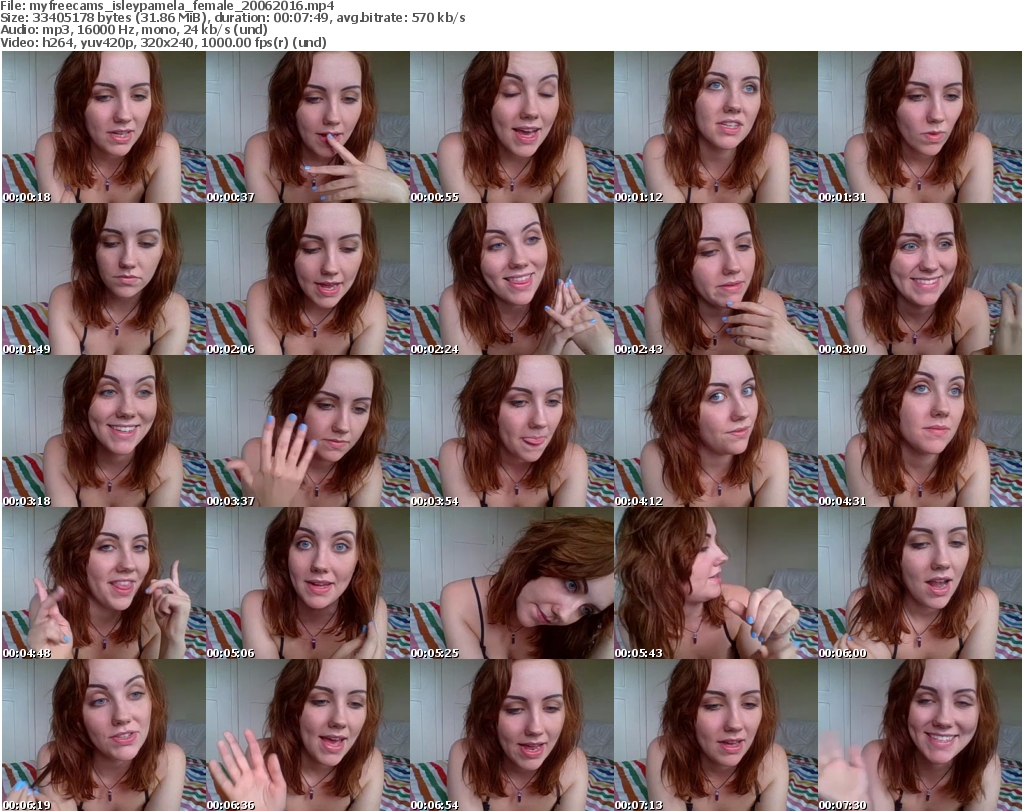Click the thumbnail marked 00:00:55
Viewport: 1024px width, 811px height.
[512, 127]
